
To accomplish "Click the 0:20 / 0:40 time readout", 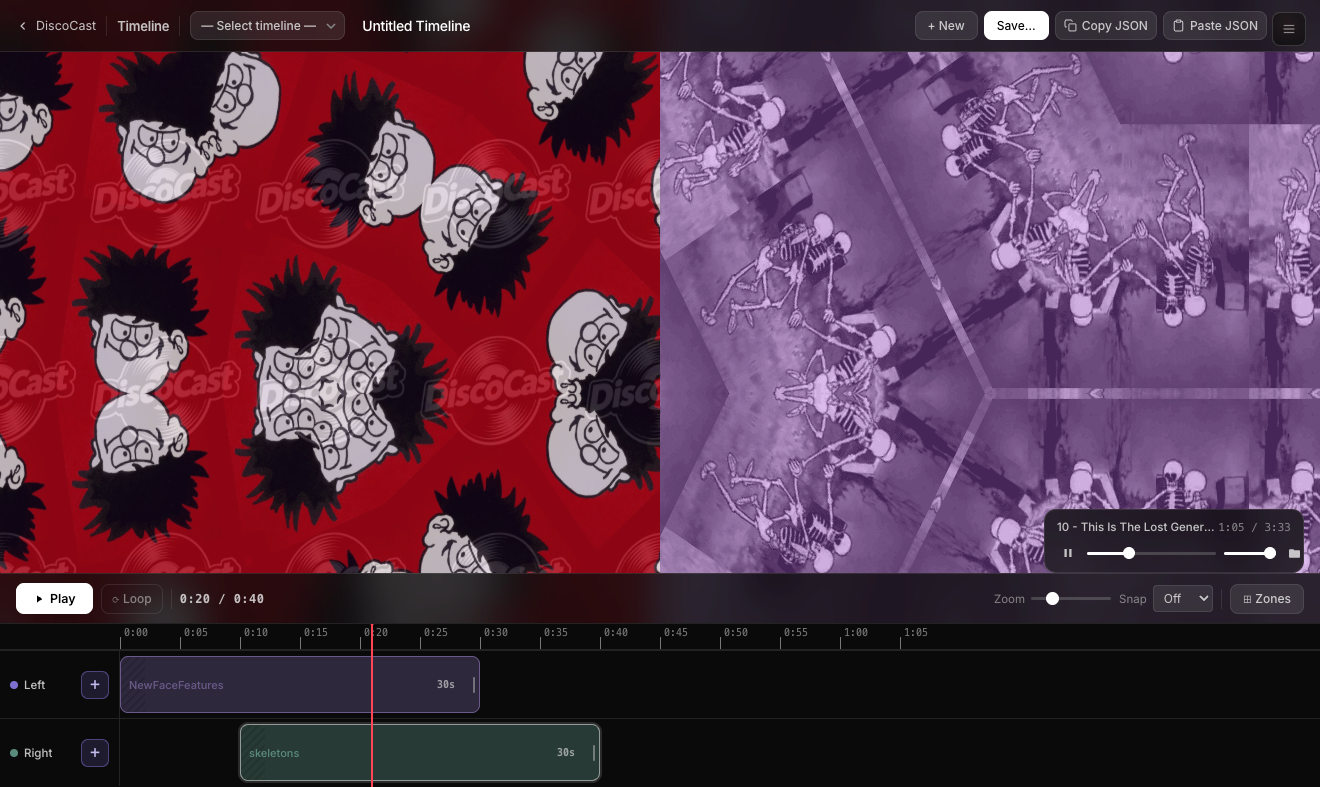I will pyautogui.click(x=222, y=599).
